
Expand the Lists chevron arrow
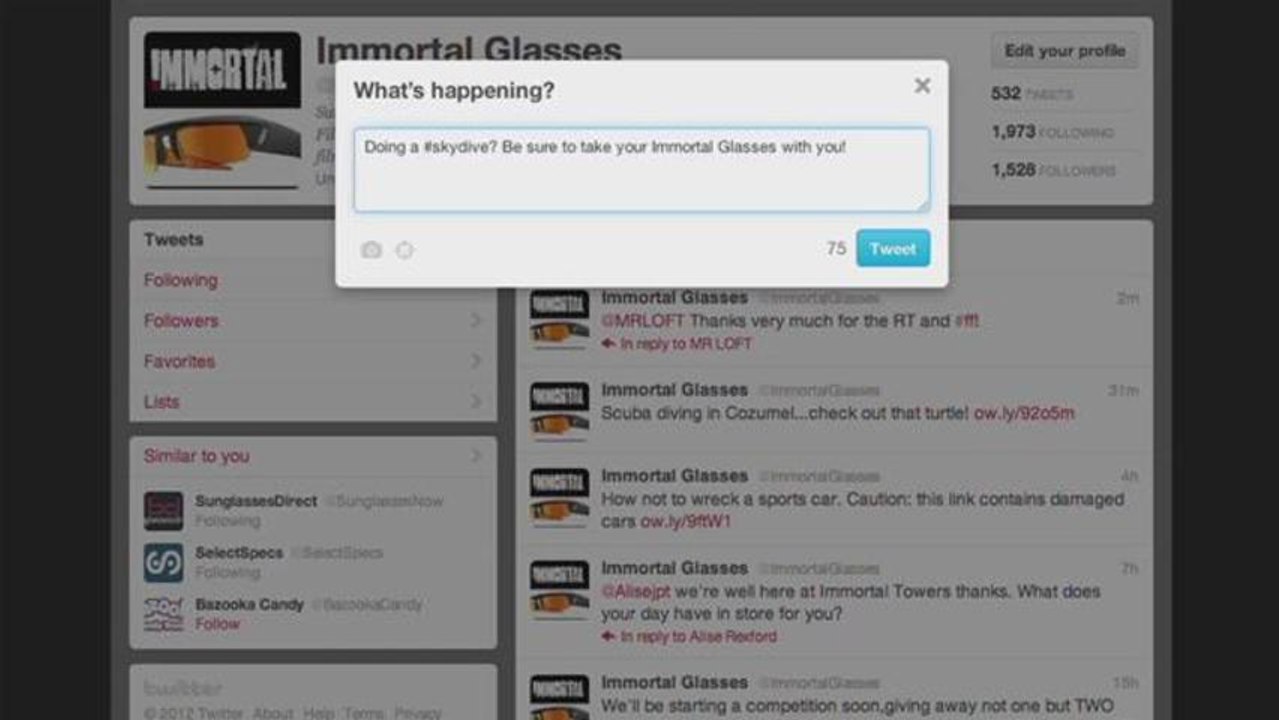[x=476, y=402]
